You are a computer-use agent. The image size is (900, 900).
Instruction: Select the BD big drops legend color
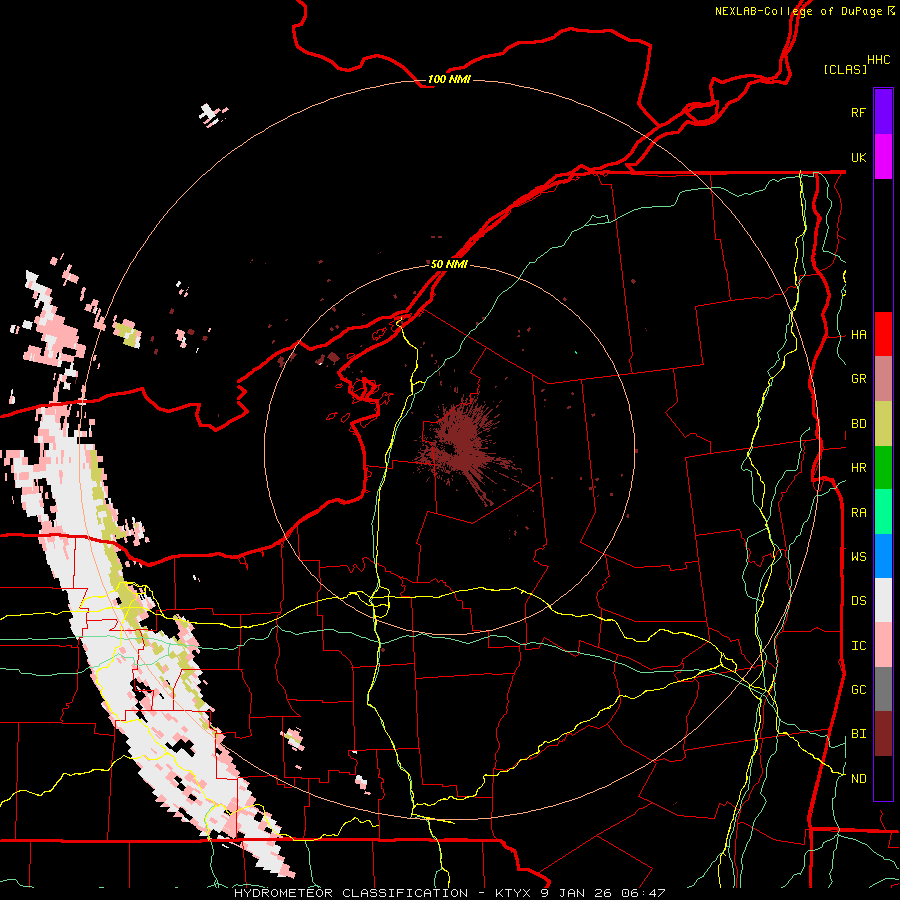pyautogui.click(x=883, y=424)
